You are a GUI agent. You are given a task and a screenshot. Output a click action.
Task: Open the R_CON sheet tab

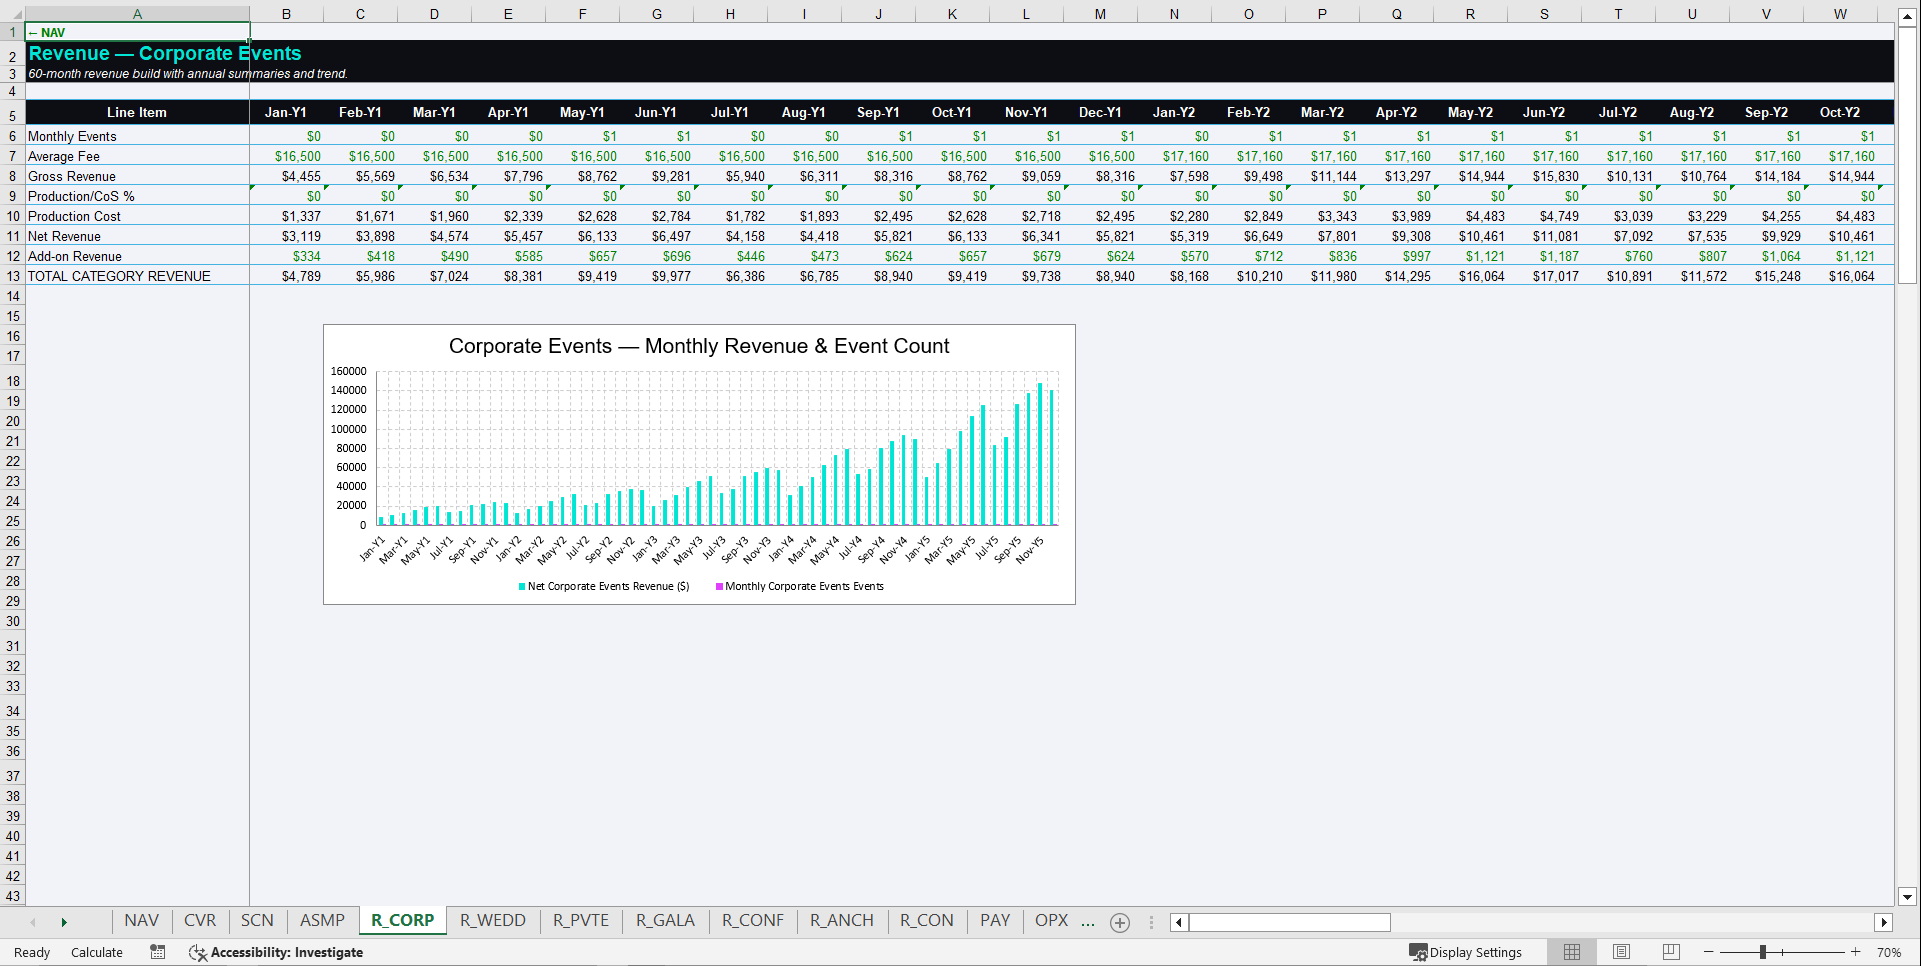click(927, 921)
